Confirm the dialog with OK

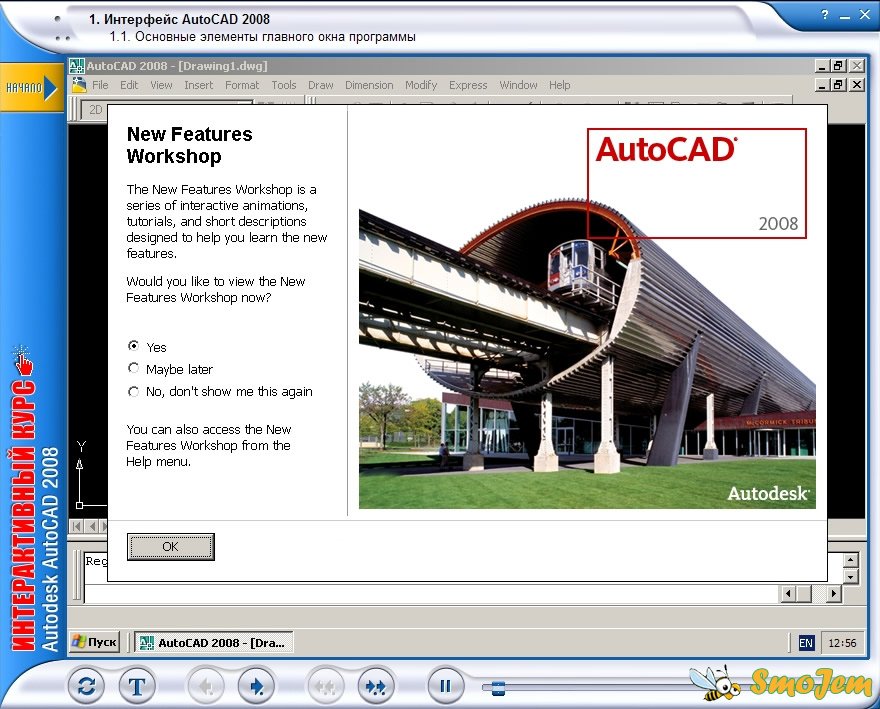point(171,547)
